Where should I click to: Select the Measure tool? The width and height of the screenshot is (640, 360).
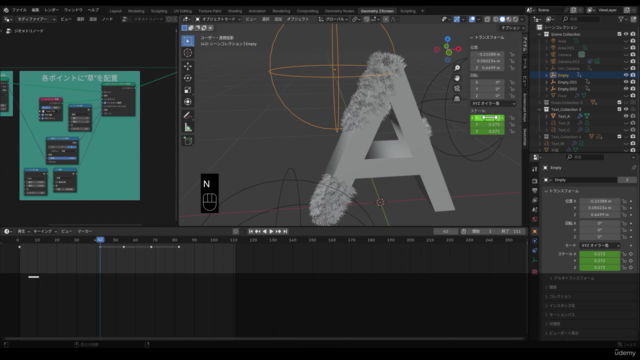pyautogui.click(x=188, y=127)
